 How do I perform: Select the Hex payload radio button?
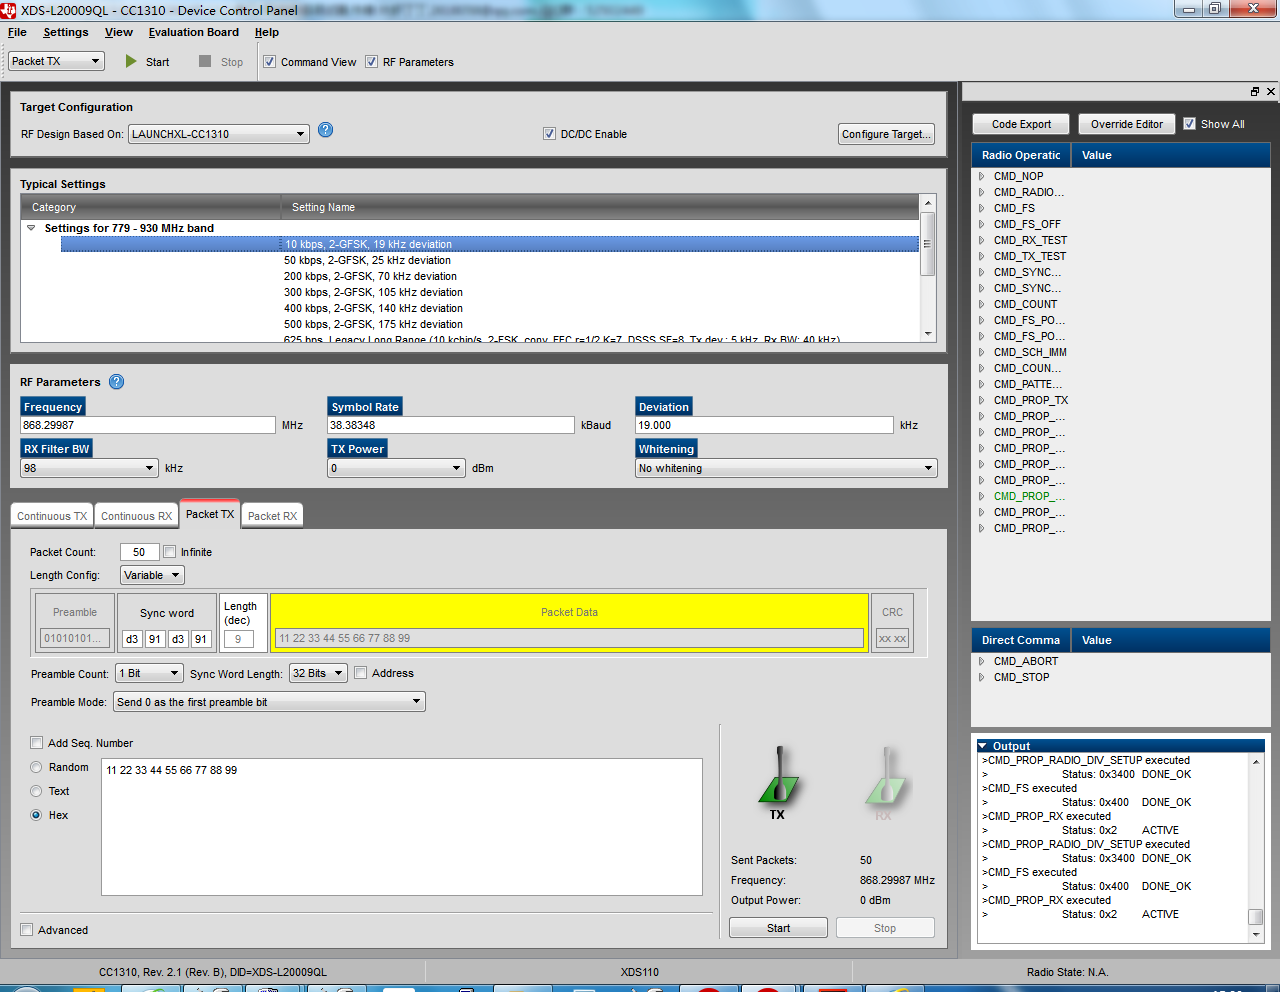pos(36,815)
